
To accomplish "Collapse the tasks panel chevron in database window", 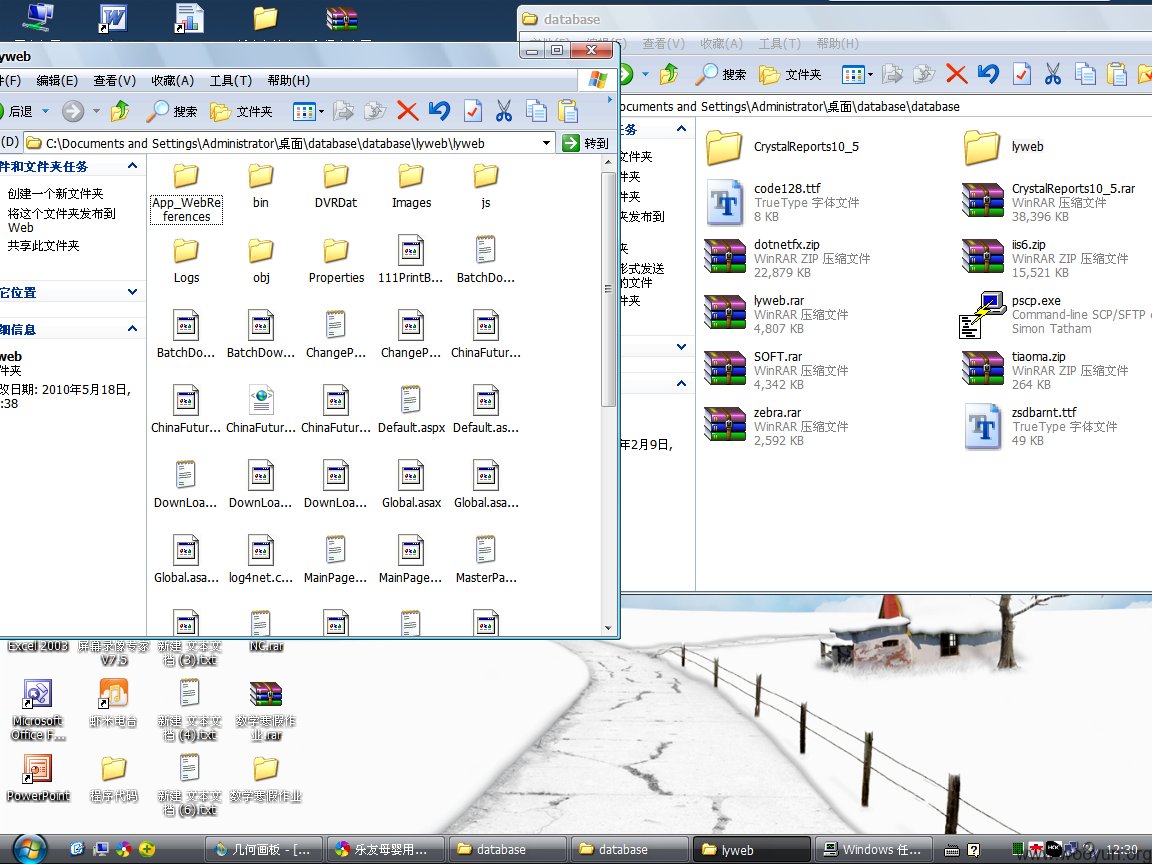I will (x=681, y=129).
